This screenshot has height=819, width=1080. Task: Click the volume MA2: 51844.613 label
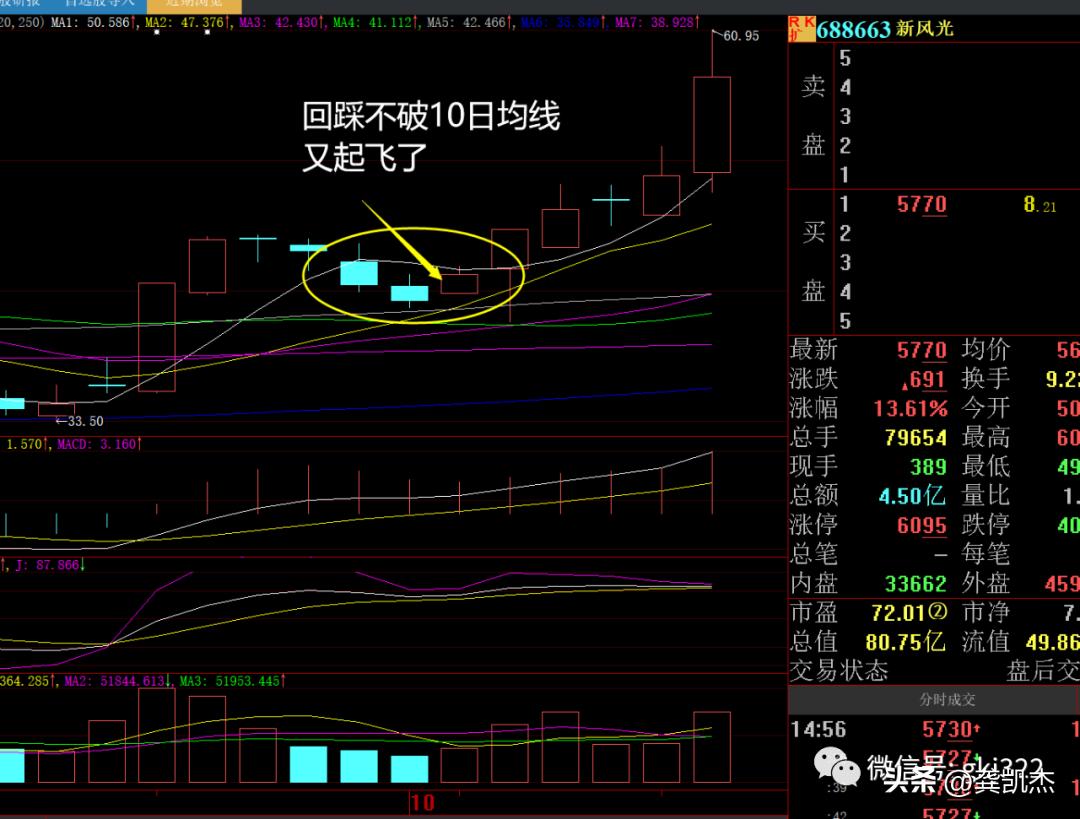point(117,681)
